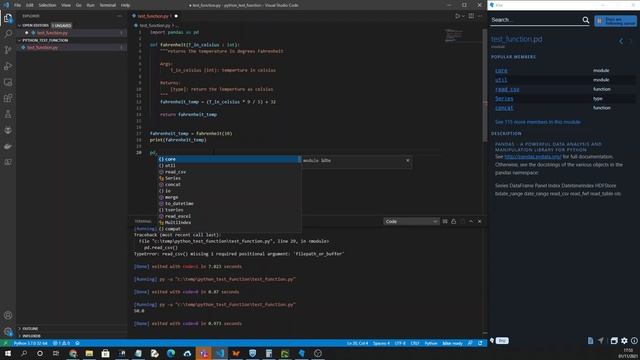This screenshot has width=640, height=360.
Task: Open the Terminal menu
Action: point(108,5)
